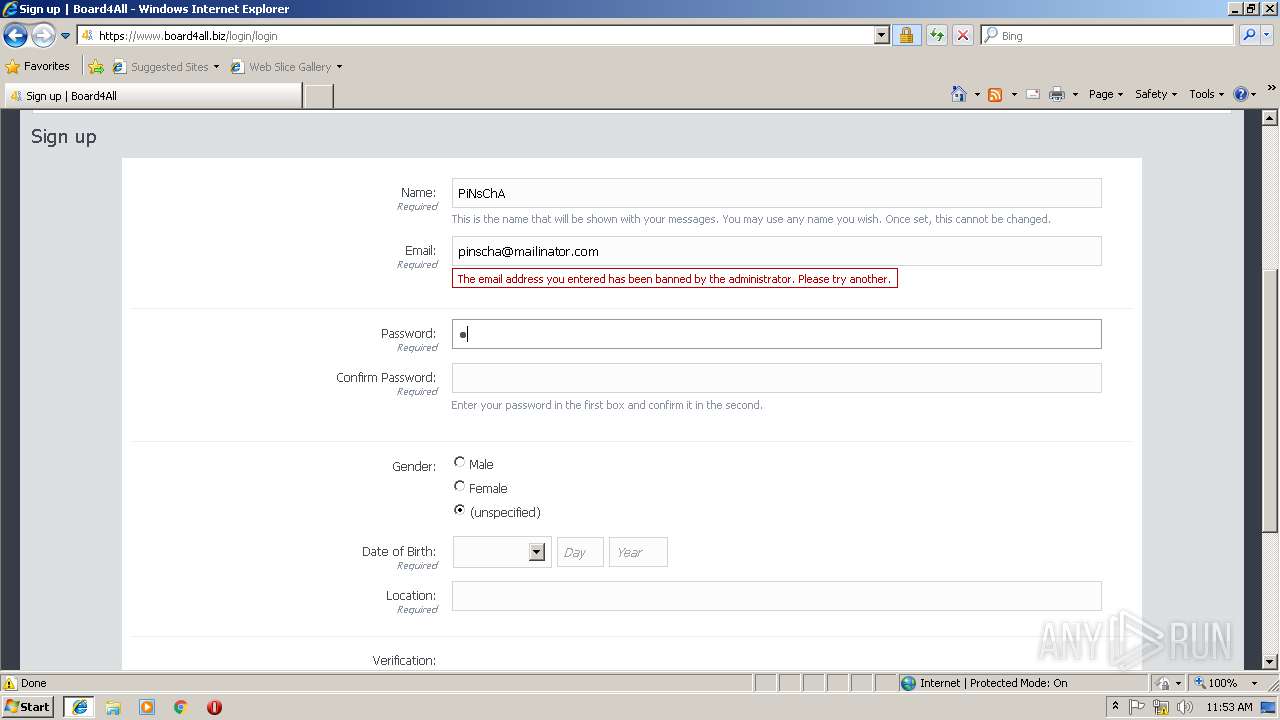Click the scrollbar up arrow

(1270, 118)
